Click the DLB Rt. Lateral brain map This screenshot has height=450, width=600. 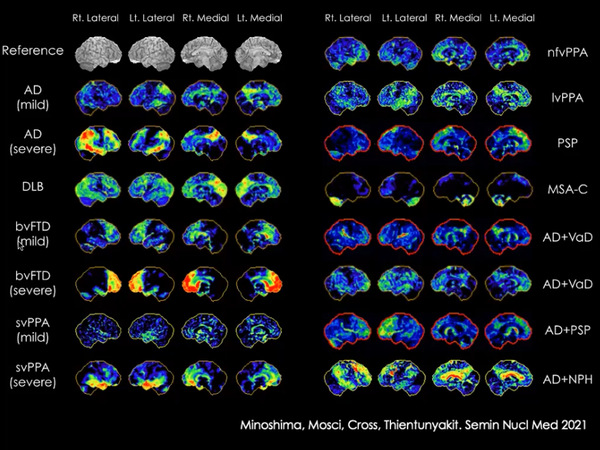[98, 189]
